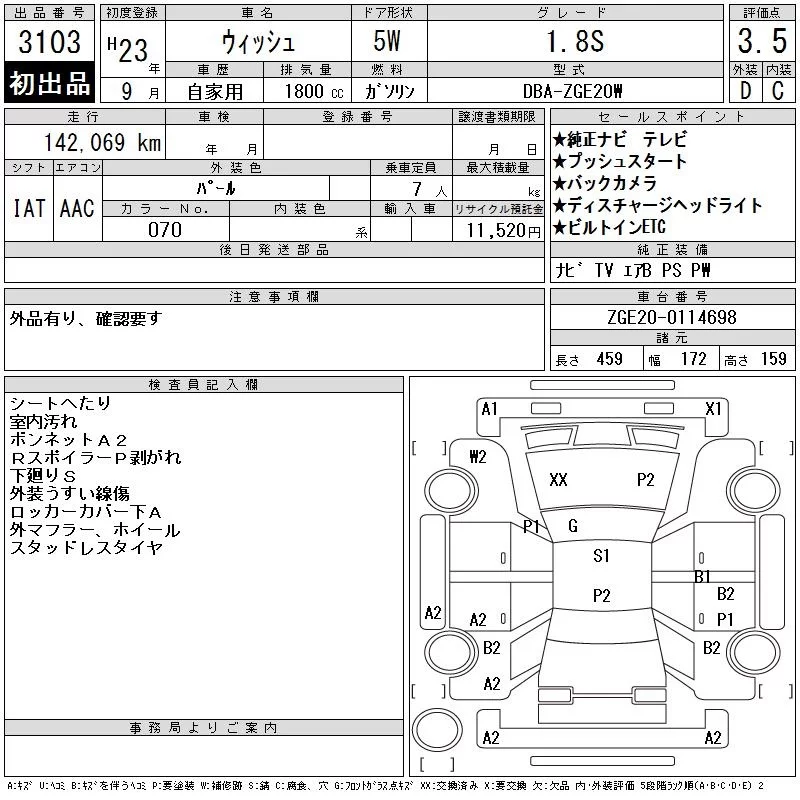
Task: Click the ★プッシュスタート sales point
Action: pos(619,162)
